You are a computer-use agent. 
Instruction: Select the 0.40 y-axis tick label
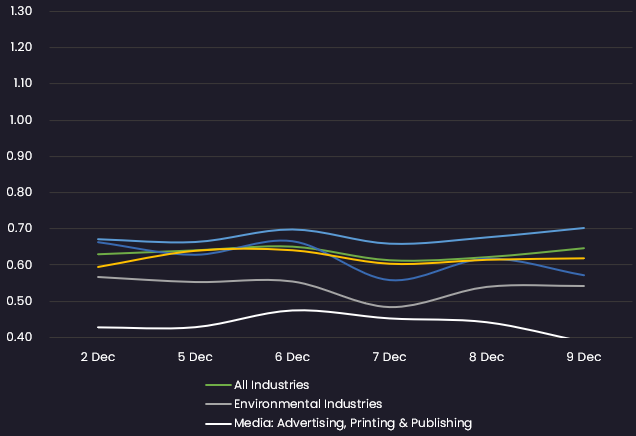20,338
